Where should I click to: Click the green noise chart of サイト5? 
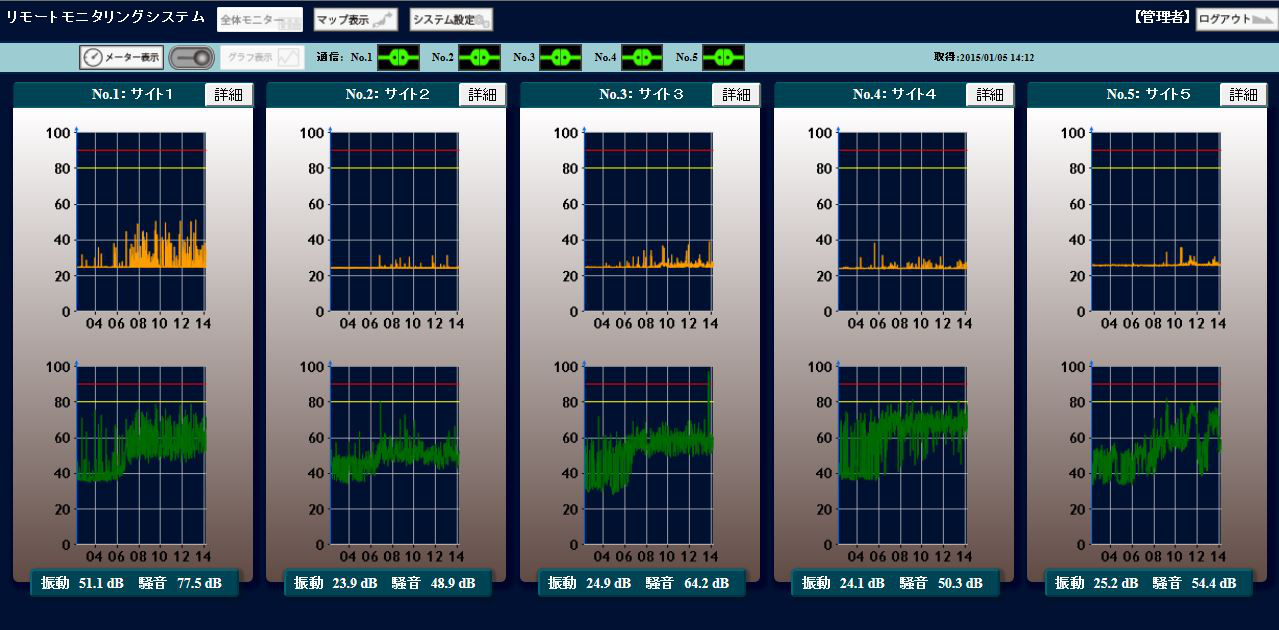(1157, 456)
